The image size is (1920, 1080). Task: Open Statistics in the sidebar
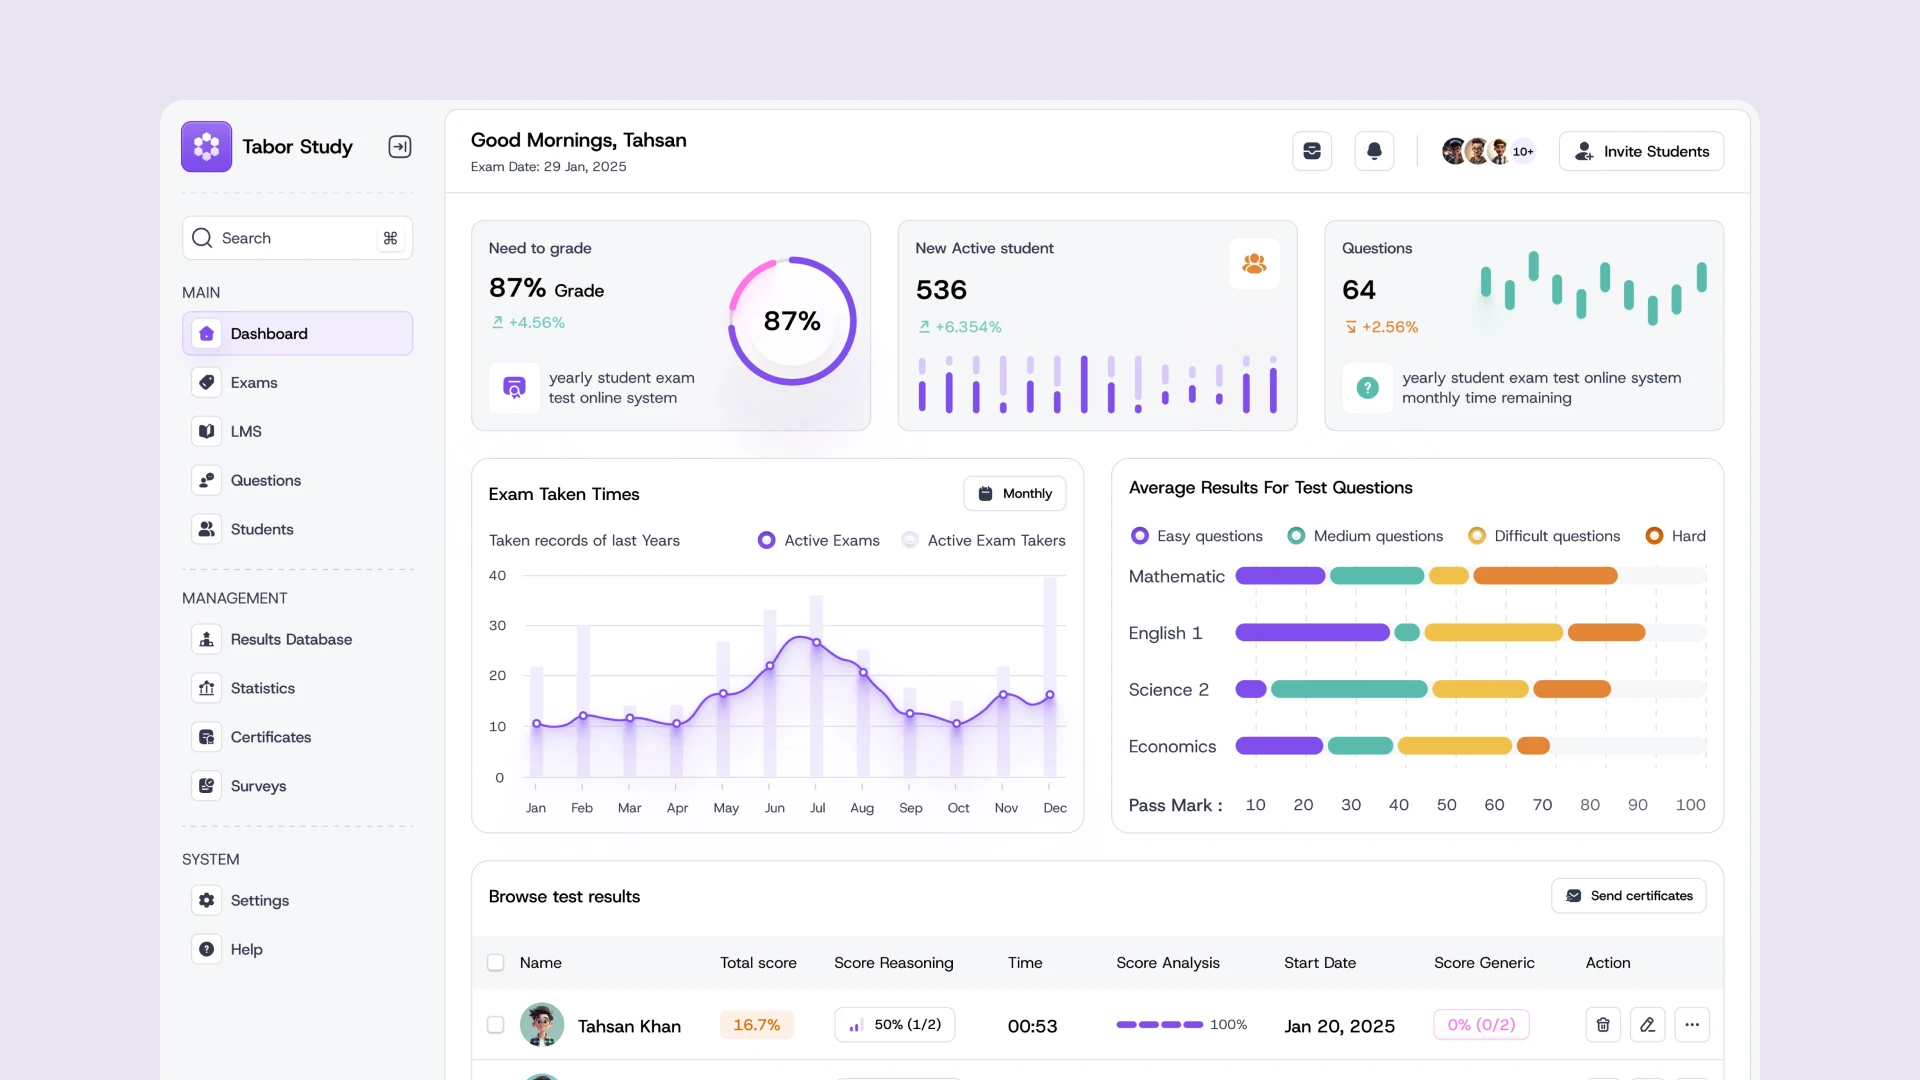tap(297, 689)
